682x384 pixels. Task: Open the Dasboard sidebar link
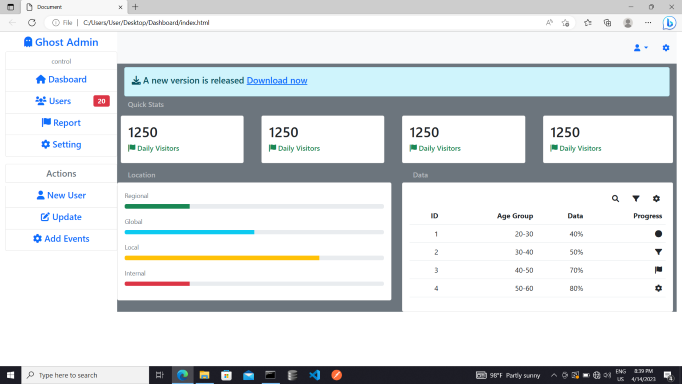coord(61,80)
